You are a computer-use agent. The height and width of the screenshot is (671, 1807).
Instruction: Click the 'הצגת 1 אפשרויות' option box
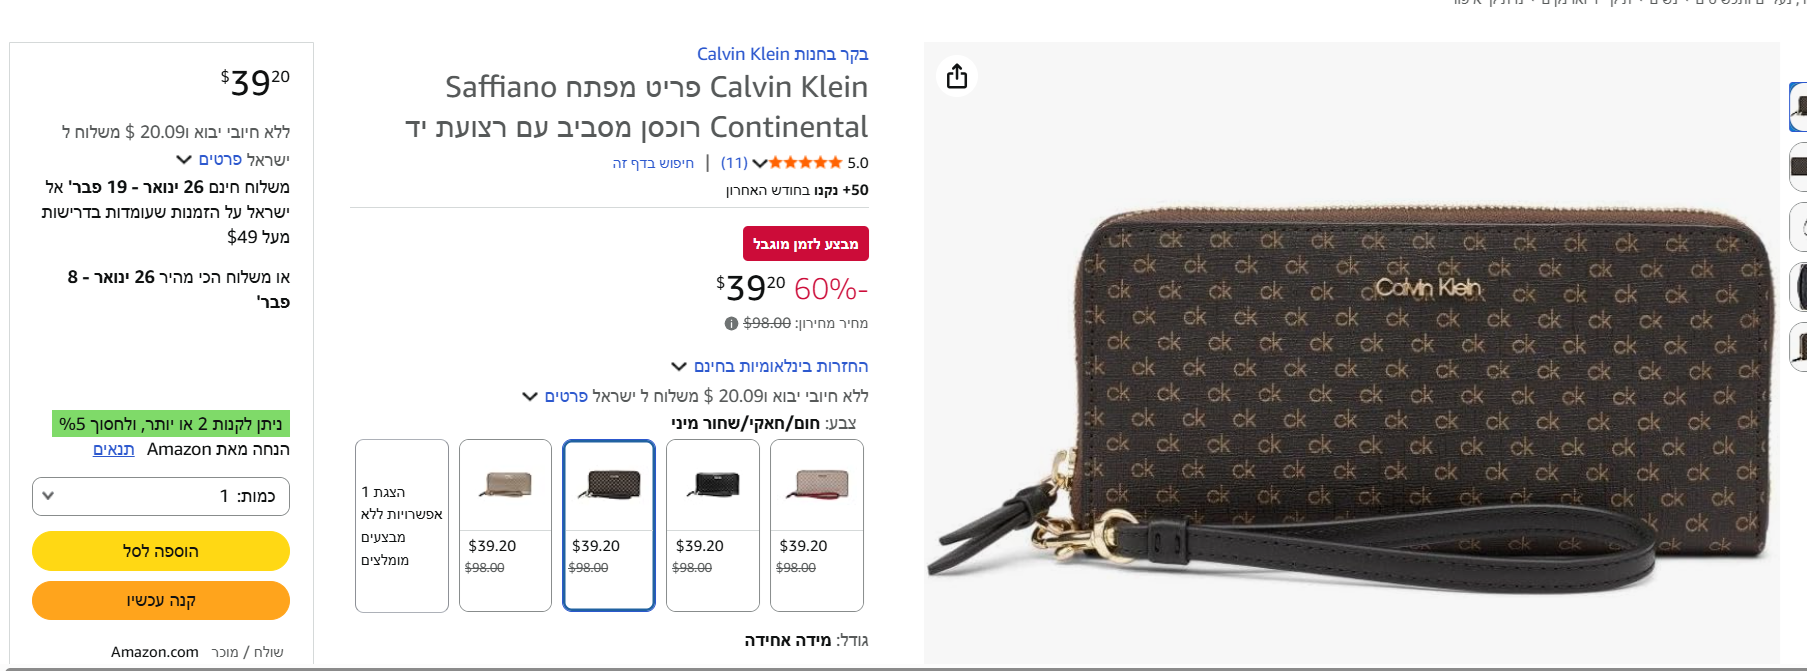click(x=402, y=525)
